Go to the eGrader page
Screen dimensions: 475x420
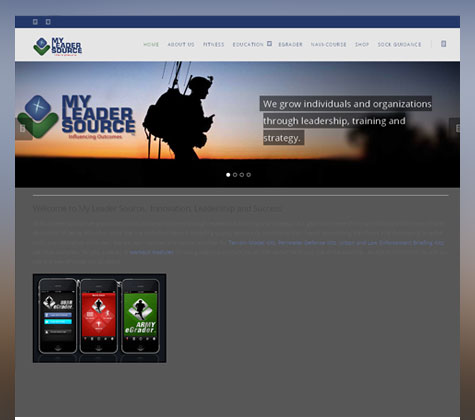[290, 44]
